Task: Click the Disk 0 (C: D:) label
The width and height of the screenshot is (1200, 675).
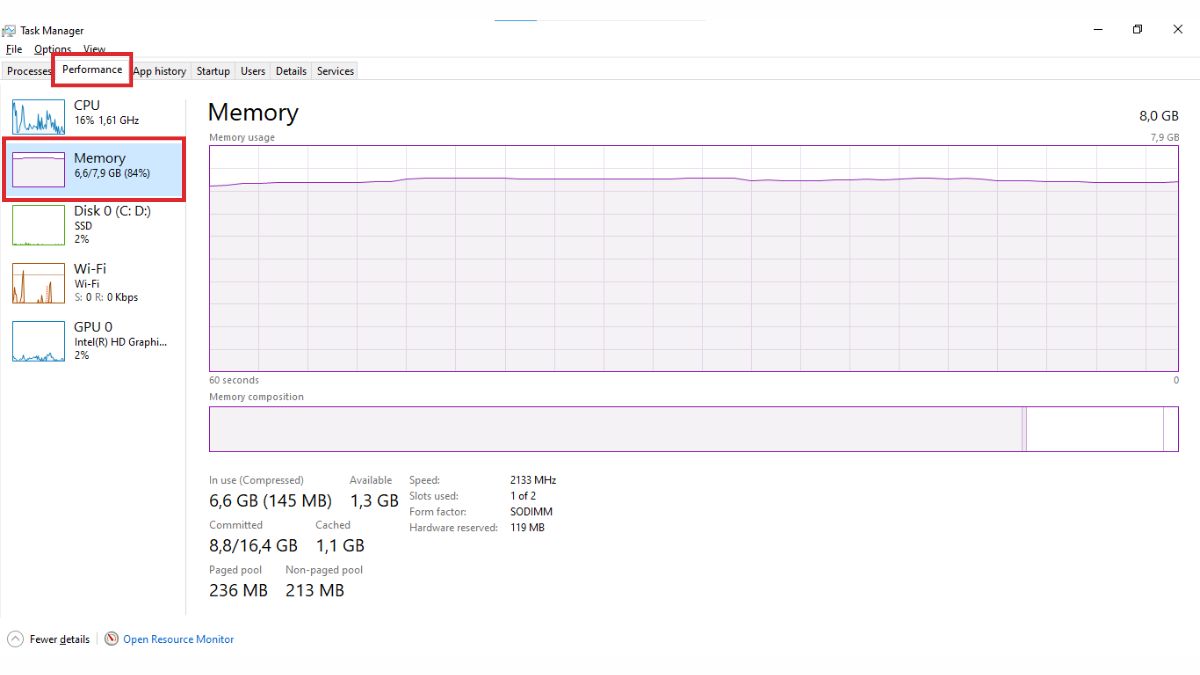Action: [x=112, y=211]
